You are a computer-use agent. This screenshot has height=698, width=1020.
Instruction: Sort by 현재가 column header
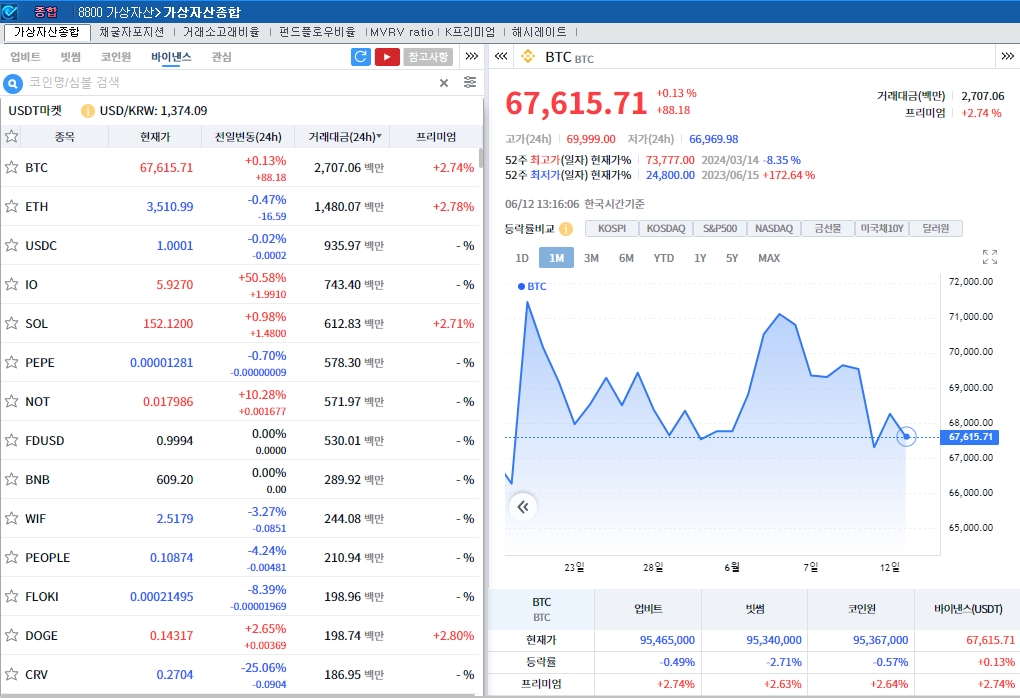155,137
